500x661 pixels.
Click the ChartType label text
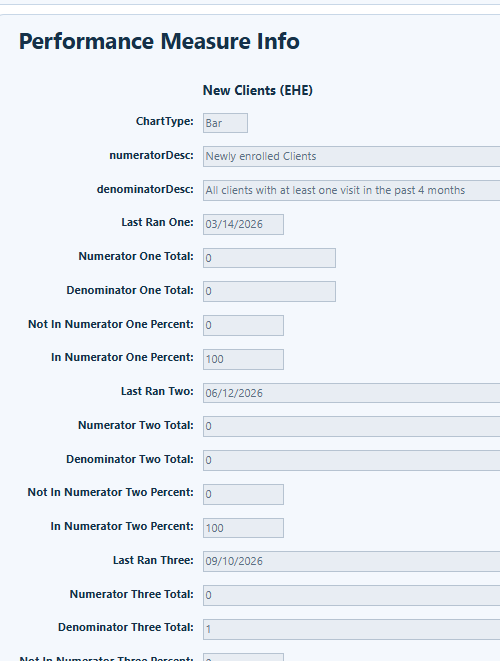(x=164, y=121)
